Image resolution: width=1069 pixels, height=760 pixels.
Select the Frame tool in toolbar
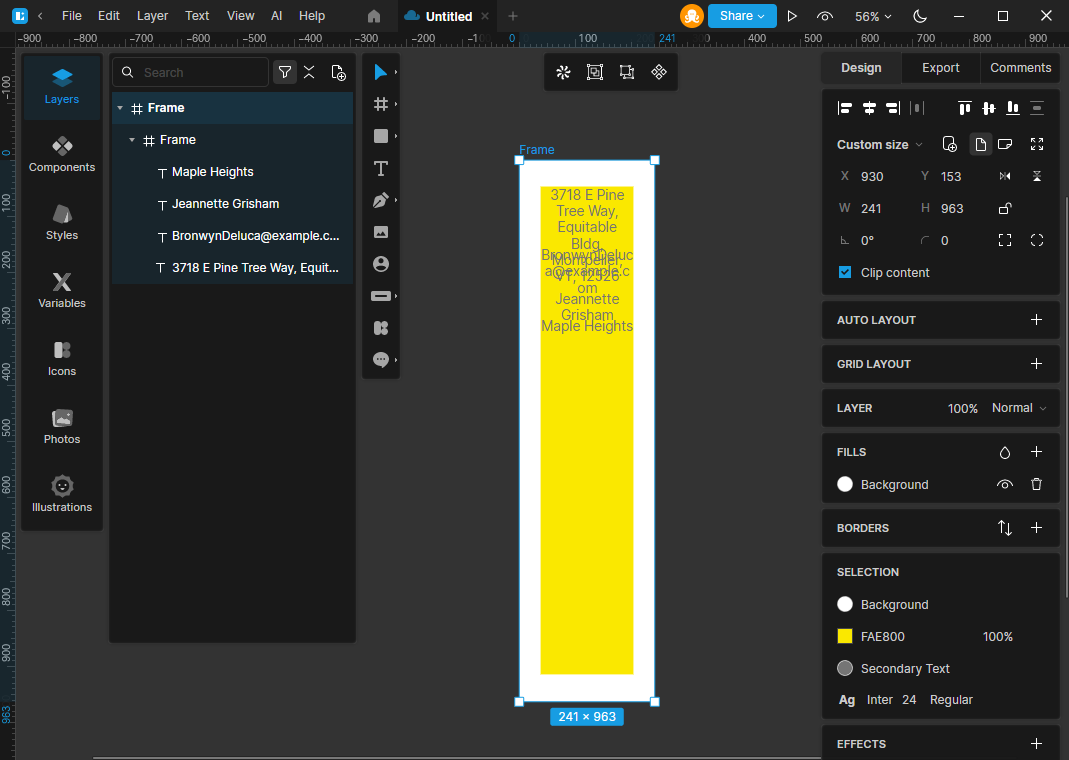(x=380, y=104)
